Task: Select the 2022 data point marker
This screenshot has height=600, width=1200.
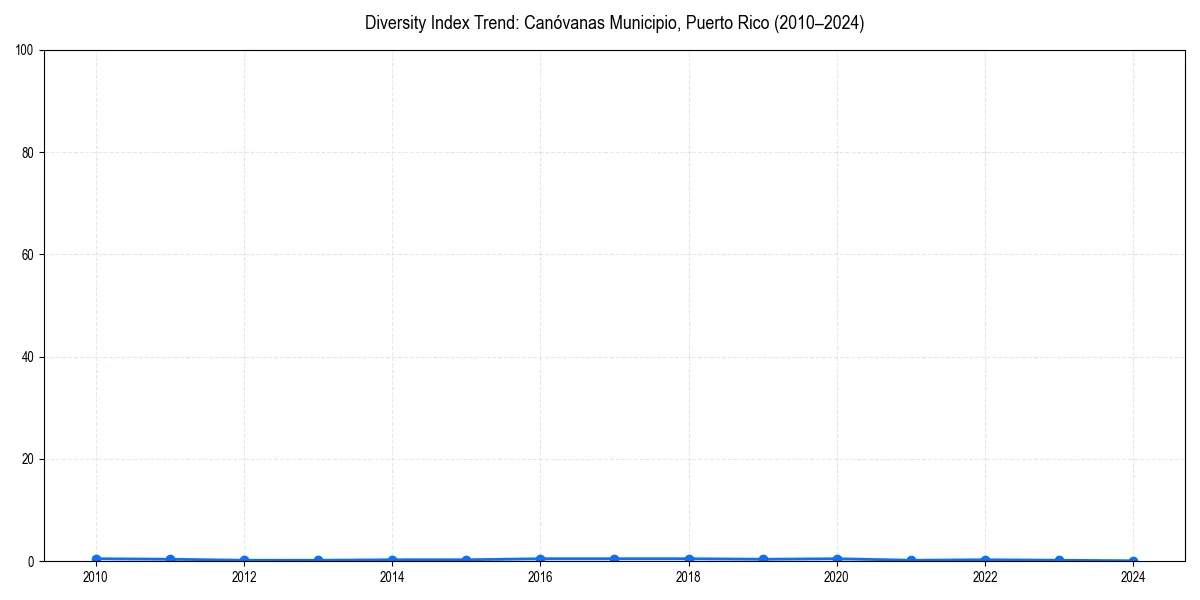Action: click(984, 558)
